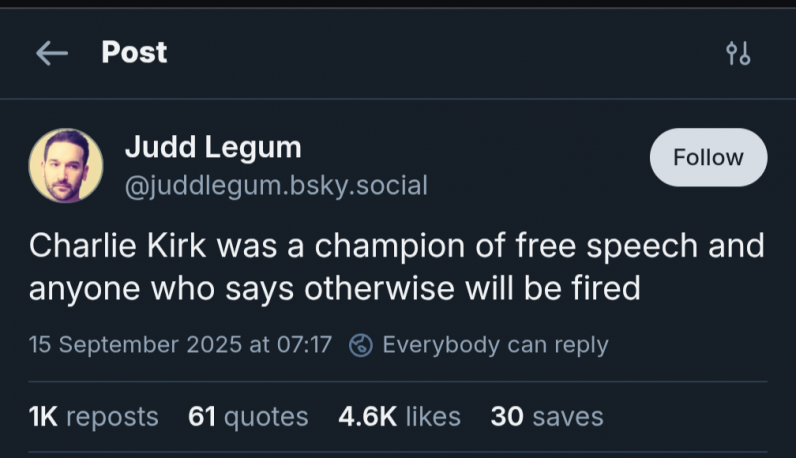The width and height of the screenshot is (796, 458).
Task: Click the words Charlie Kirk in post
Action: [118, 246]
